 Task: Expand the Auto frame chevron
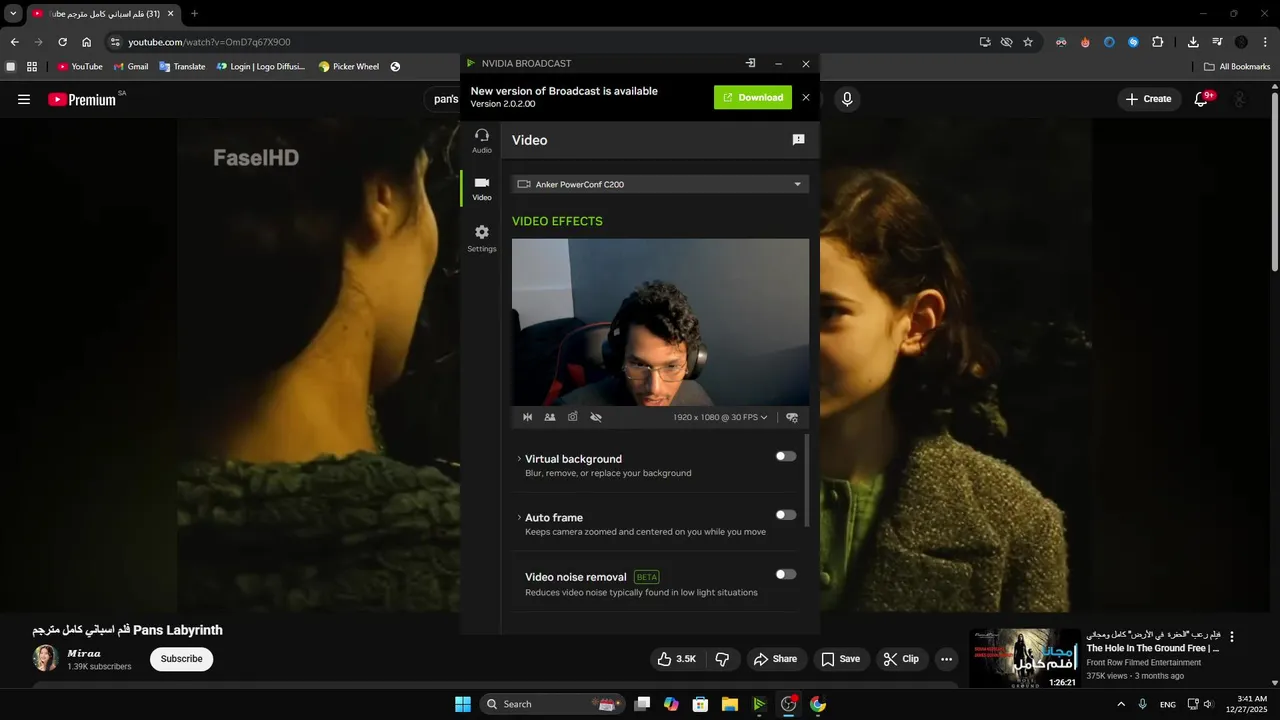coord(519,517)
